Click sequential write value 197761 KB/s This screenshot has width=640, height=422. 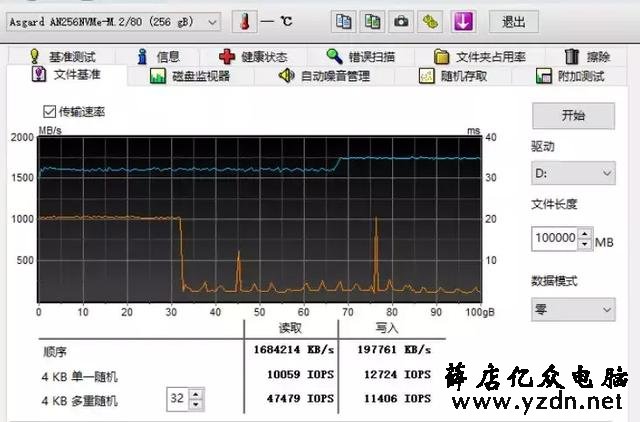[394, 350]
